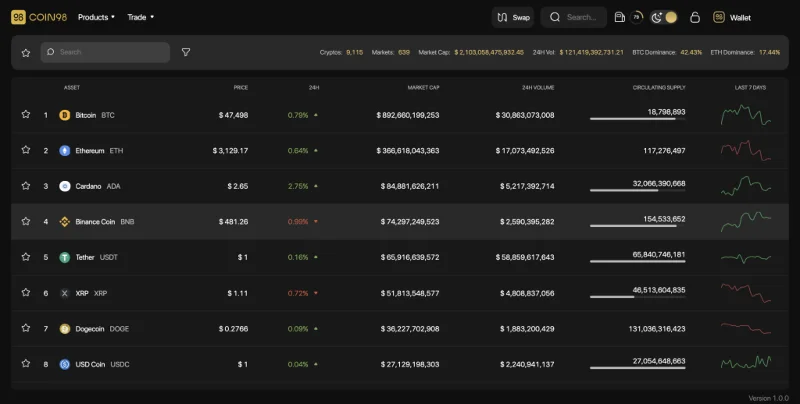Click Ethereum price $3,129.17
Viewport: 800px width, 404px height.
click(231, 150)
